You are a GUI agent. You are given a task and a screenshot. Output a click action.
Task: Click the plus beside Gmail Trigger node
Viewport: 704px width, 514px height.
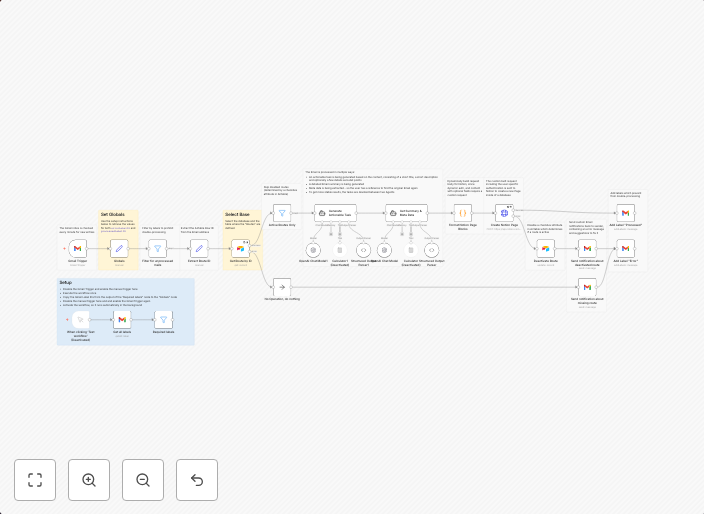click(x=64, y=248)
